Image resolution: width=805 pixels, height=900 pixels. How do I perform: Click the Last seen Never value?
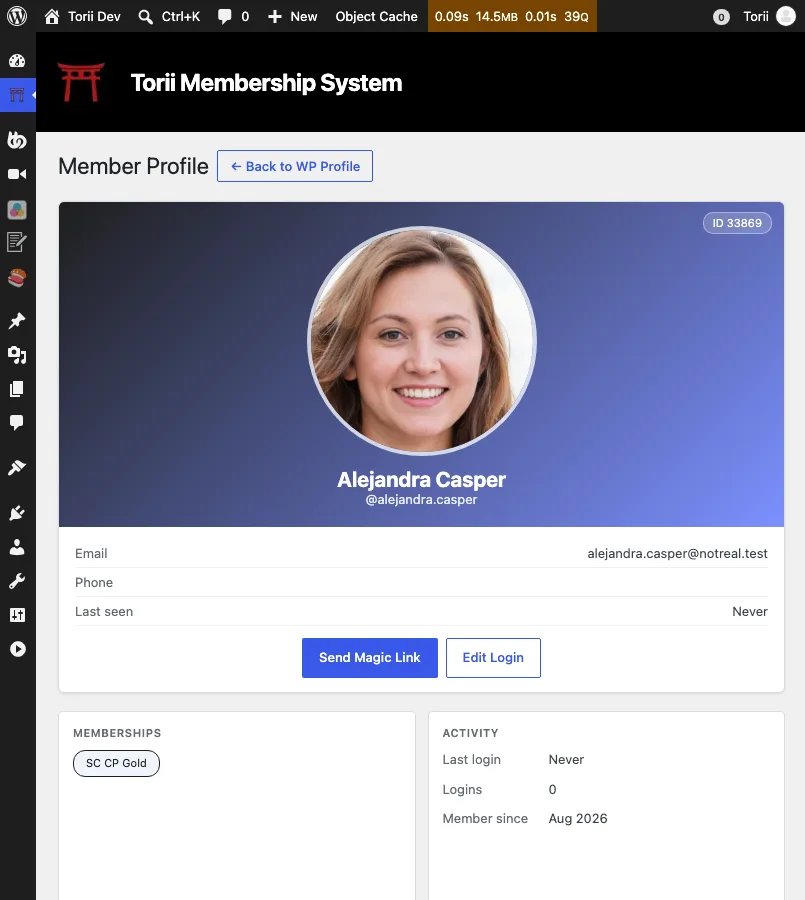750,612
